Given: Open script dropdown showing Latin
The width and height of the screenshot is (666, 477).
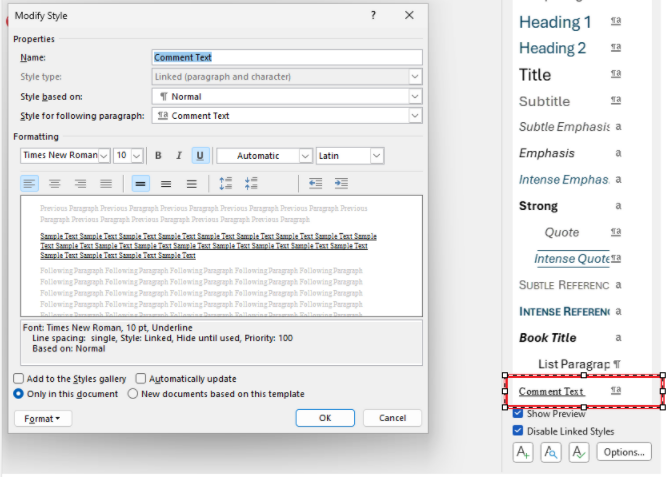Looking at the screenshot, I should 376,156.
